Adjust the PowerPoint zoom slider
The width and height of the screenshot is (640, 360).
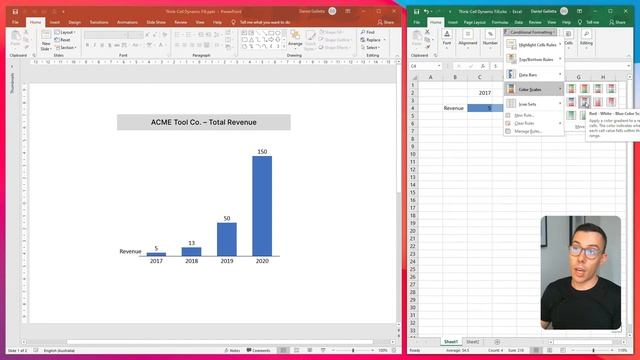click(x=353, y=351)
